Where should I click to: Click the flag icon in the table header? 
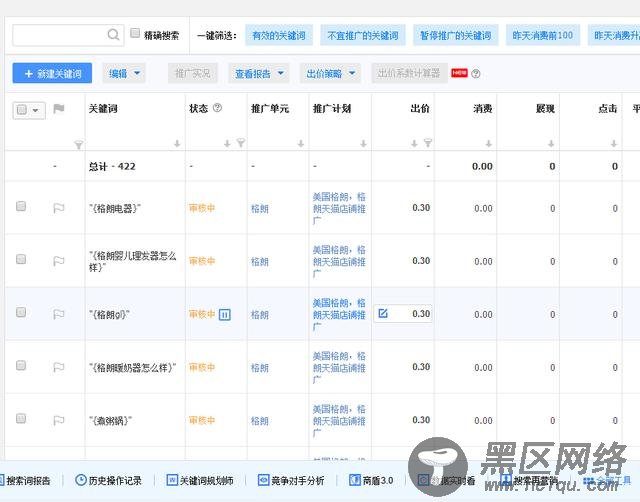(x=59, y=109)
